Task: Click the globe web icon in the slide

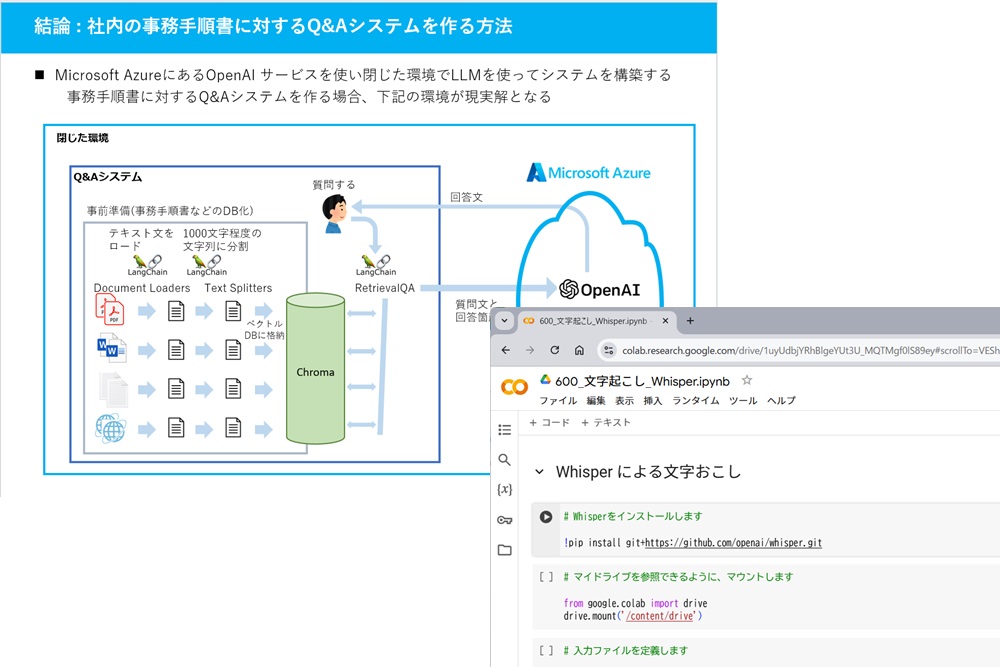Action: point(111,429)
